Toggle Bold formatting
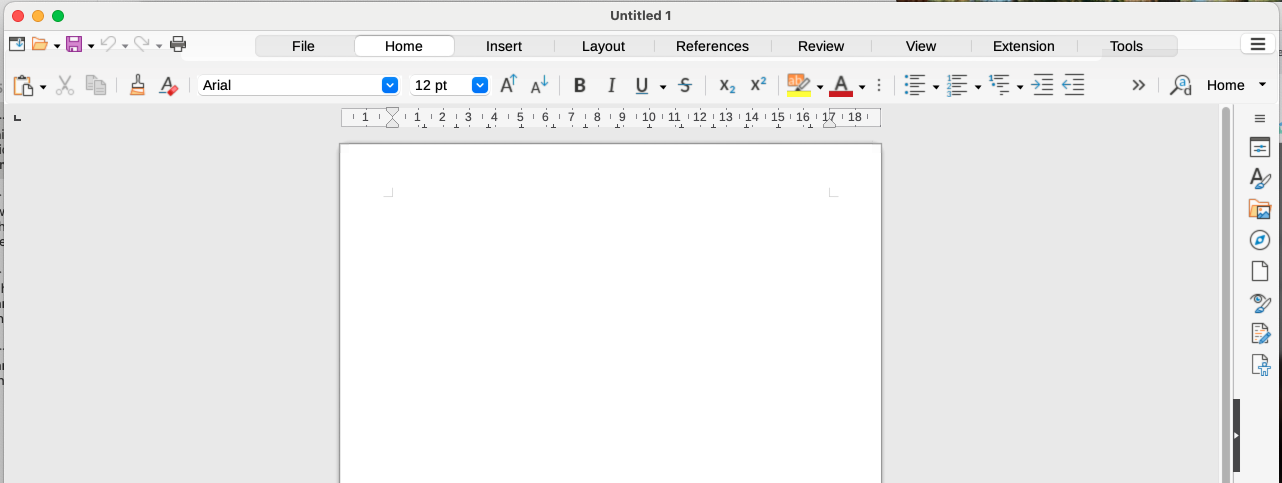 [579, 86]
